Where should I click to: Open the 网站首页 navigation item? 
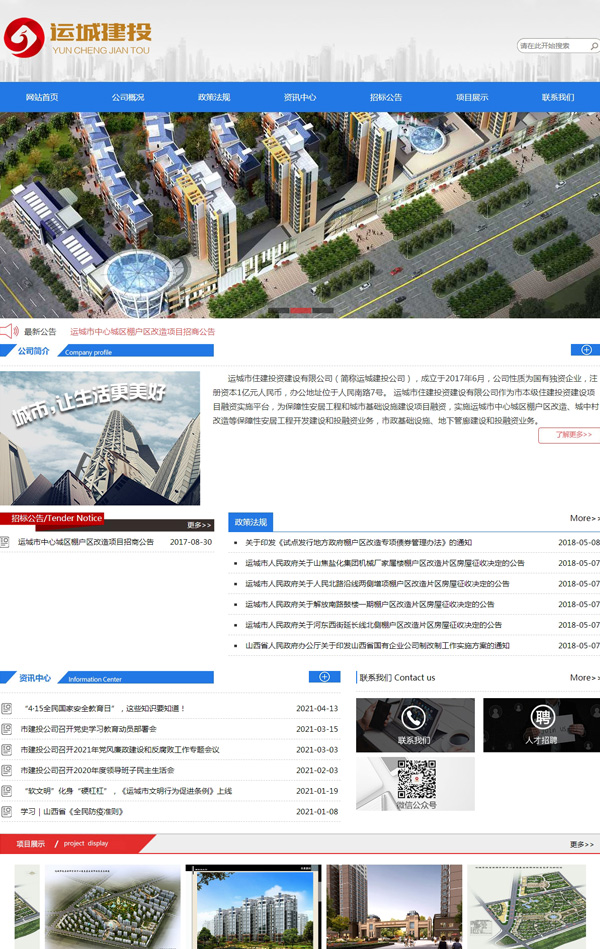pyautogui.click(x=42, y=97)
